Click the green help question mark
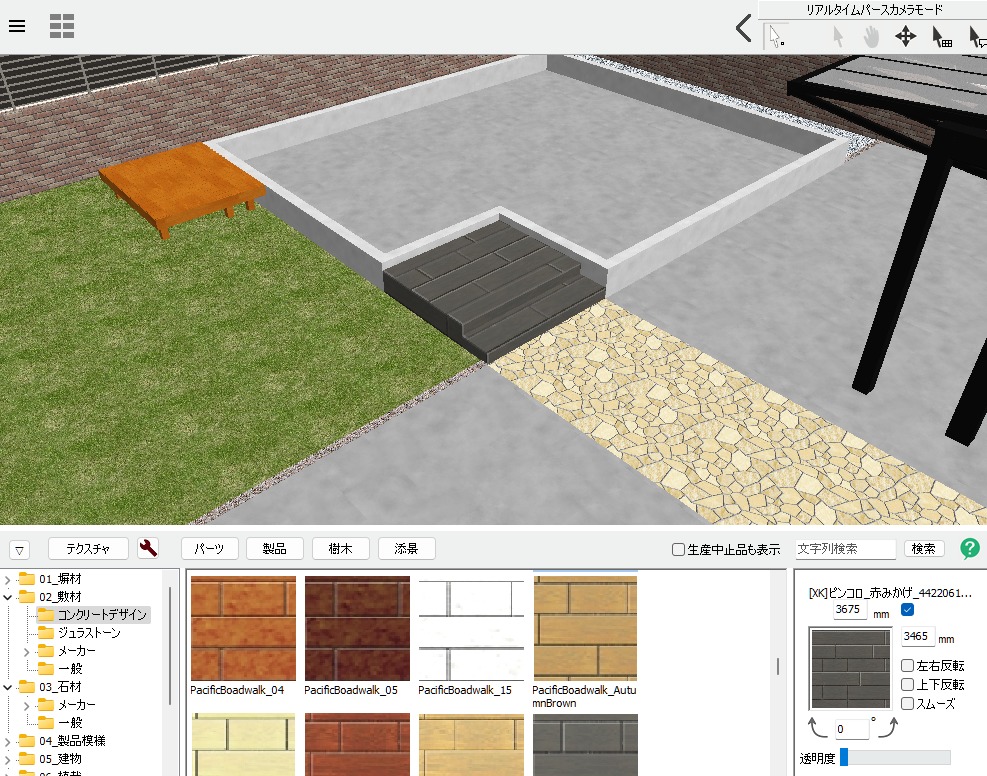The height and width of the screenshot is (776, 987). [x=969, y=548]
